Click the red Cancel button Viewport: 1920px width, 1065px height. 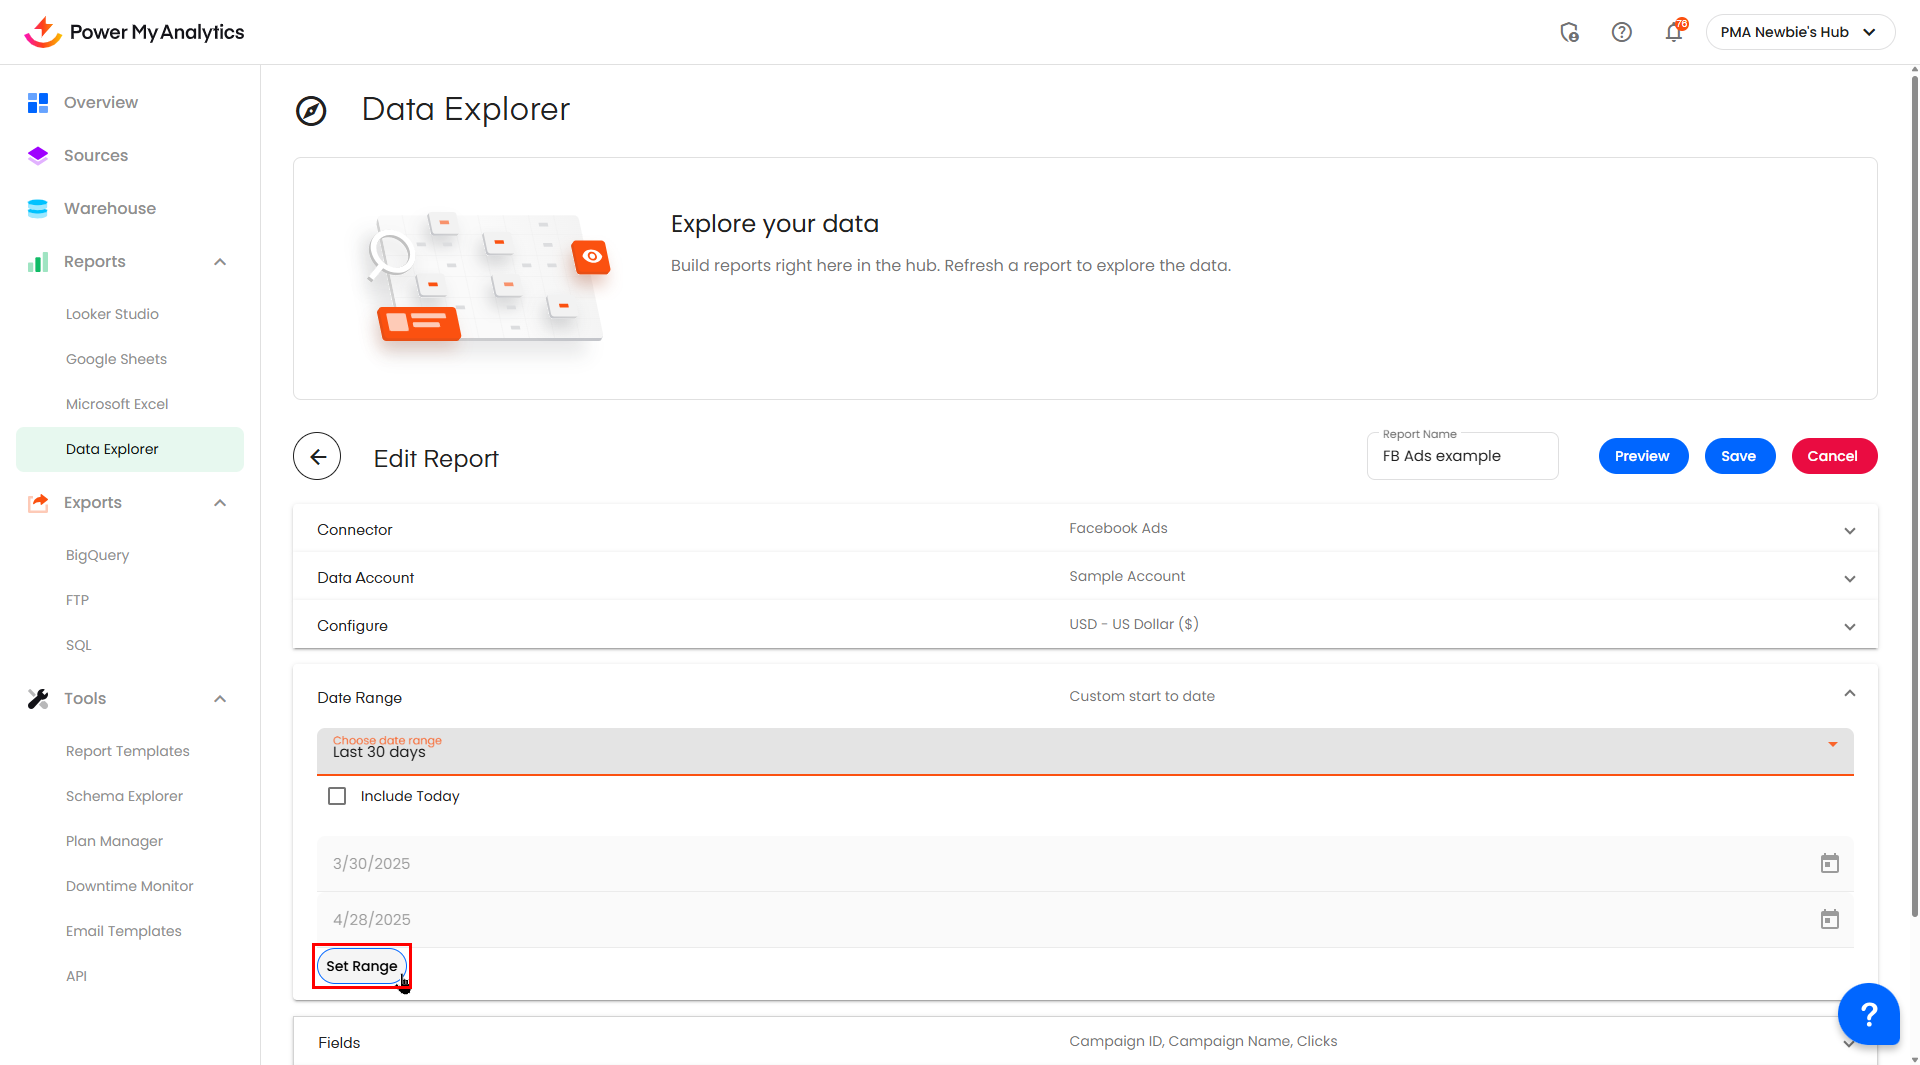click(1833, 456)
